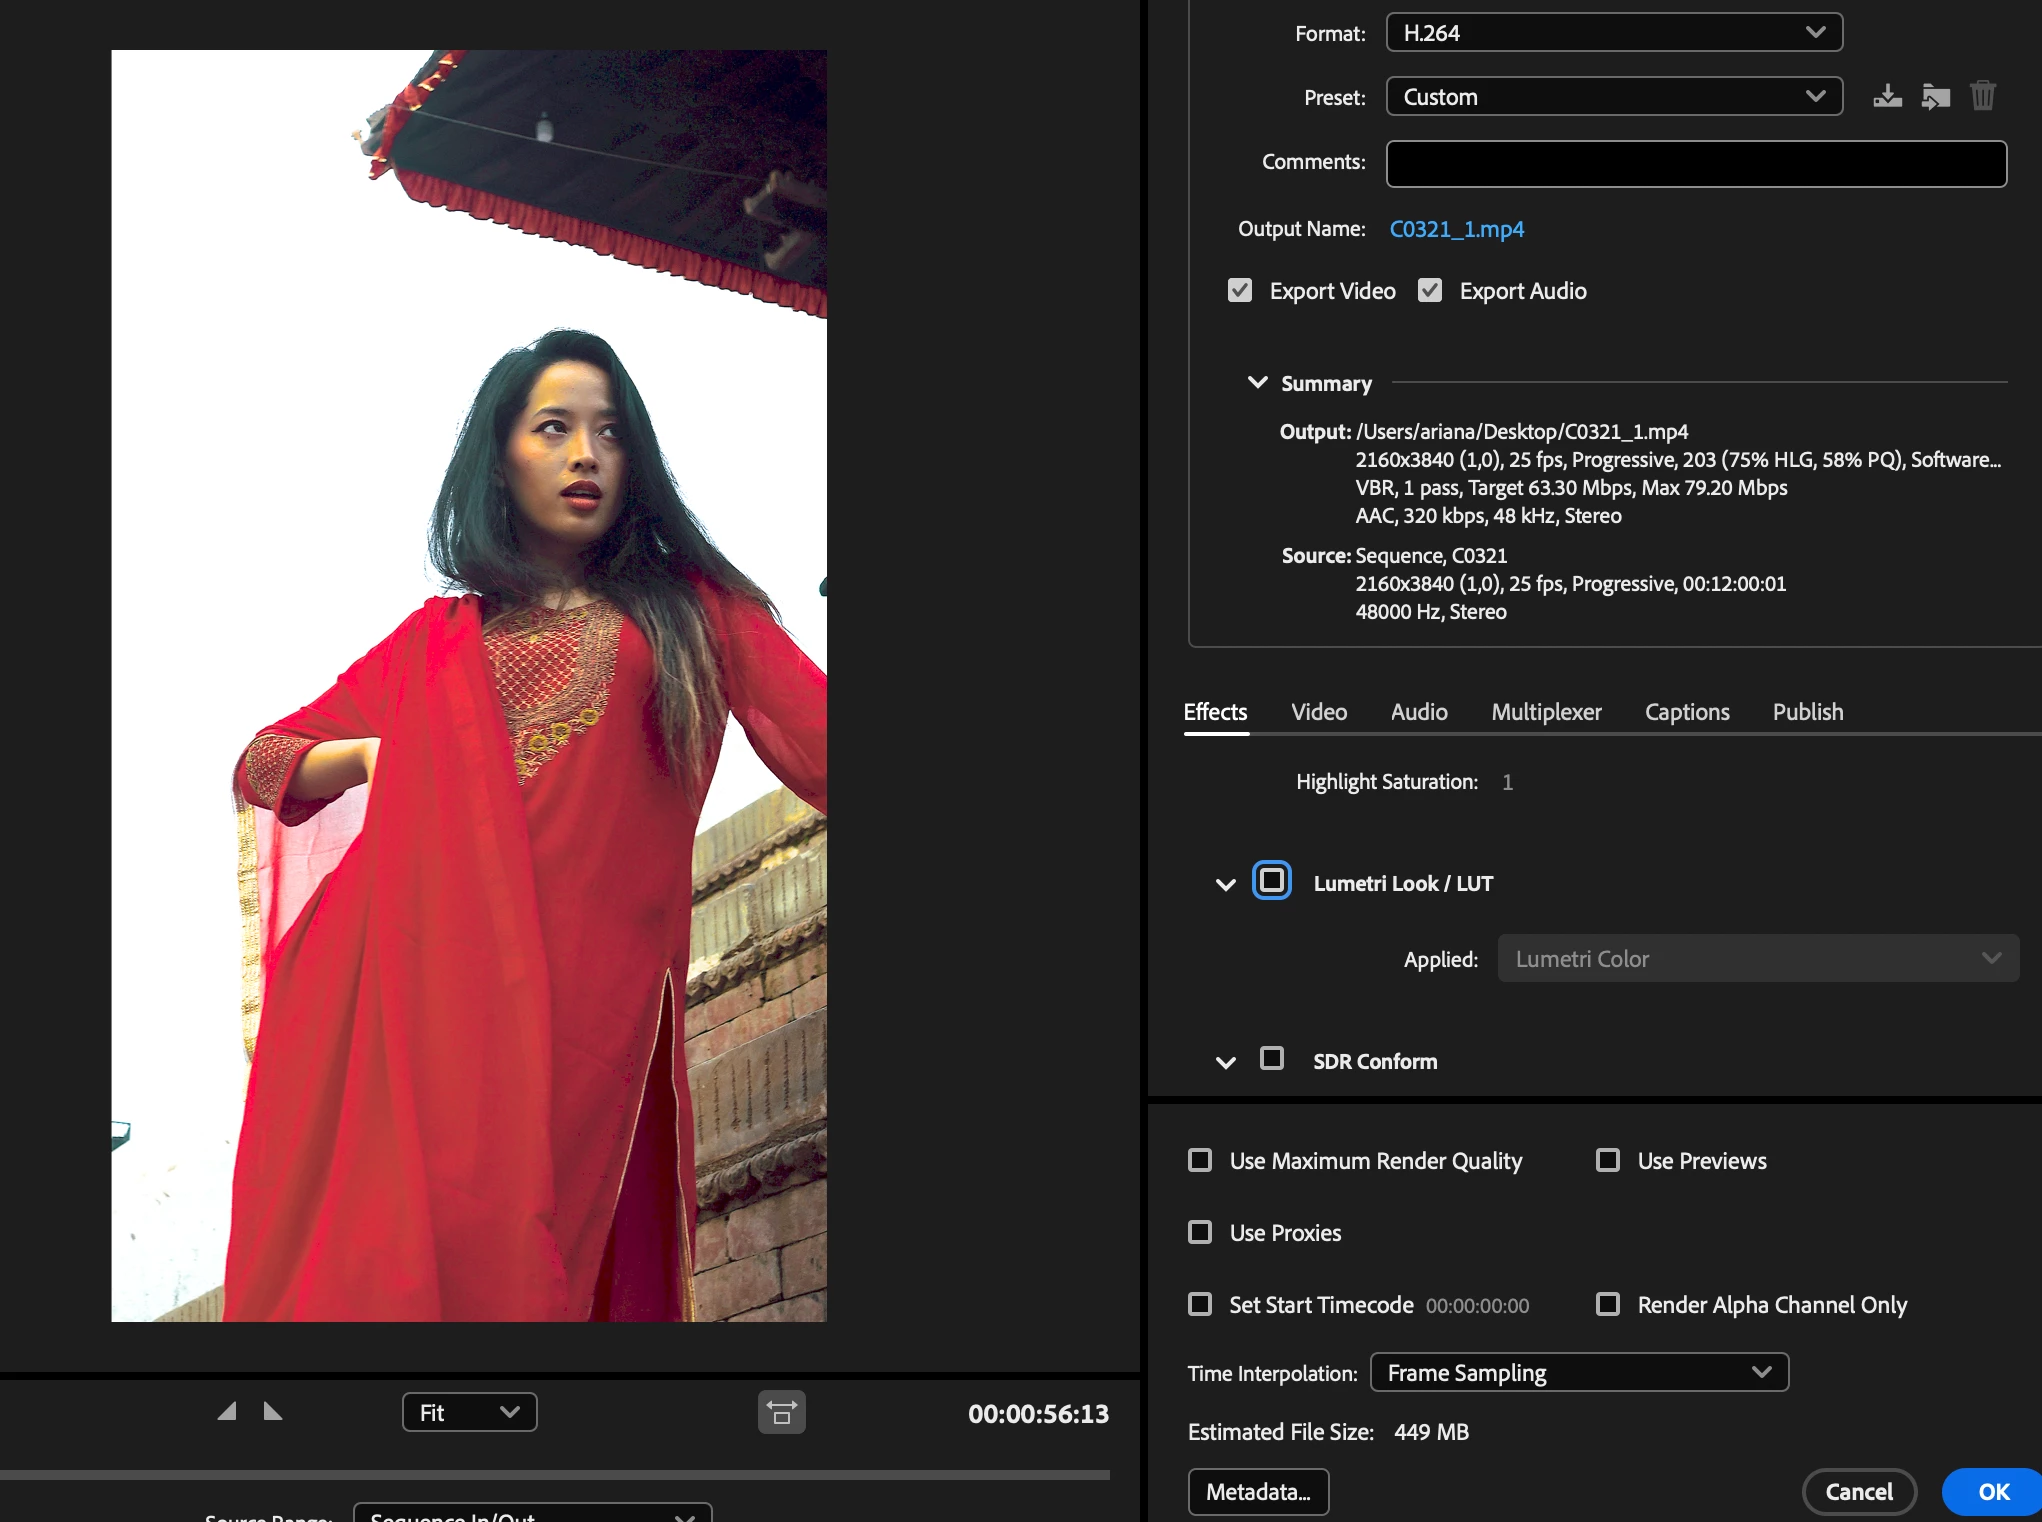Click the Delete Preset trash icon
The height and width of the screenshot is (1522, 2042).
1982,97
